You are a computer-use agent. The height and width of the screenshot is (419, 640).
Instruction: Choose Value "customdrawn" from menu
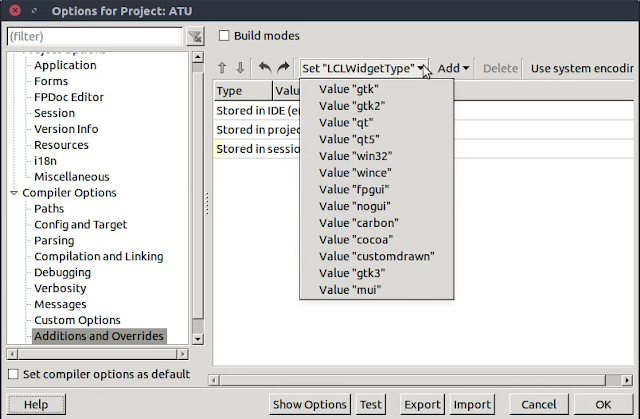click(x=376, y=256)
